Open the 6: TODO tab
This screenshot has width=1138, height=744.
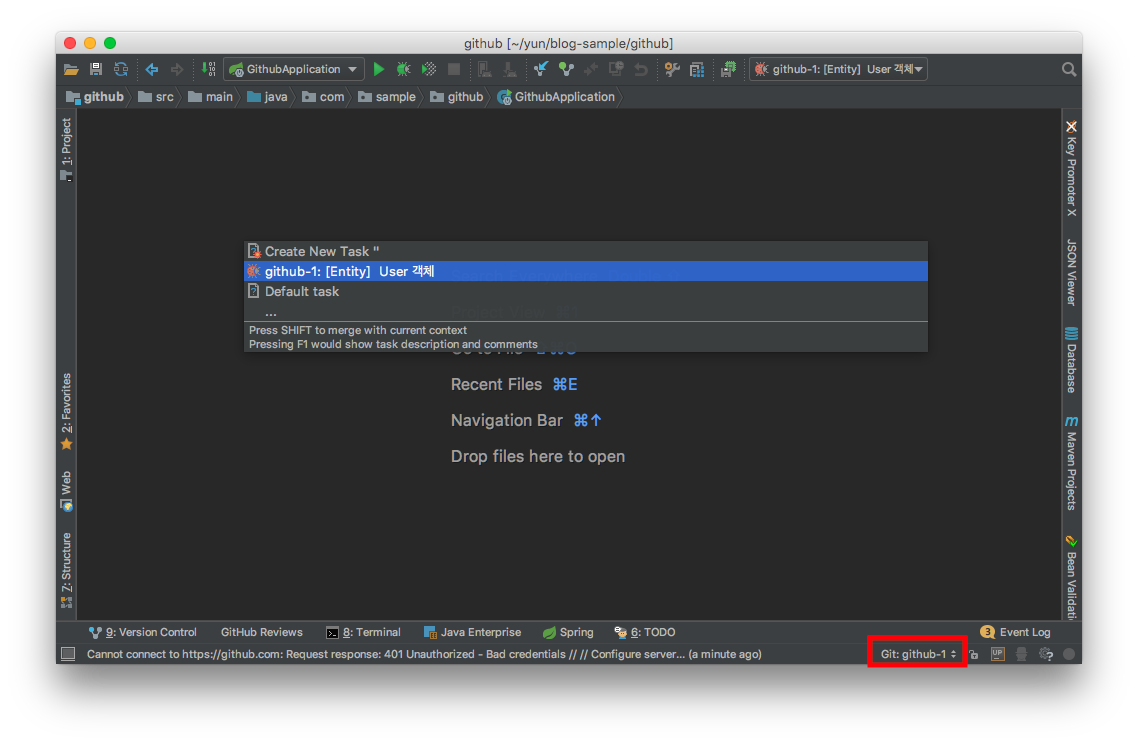click(644, 632)
